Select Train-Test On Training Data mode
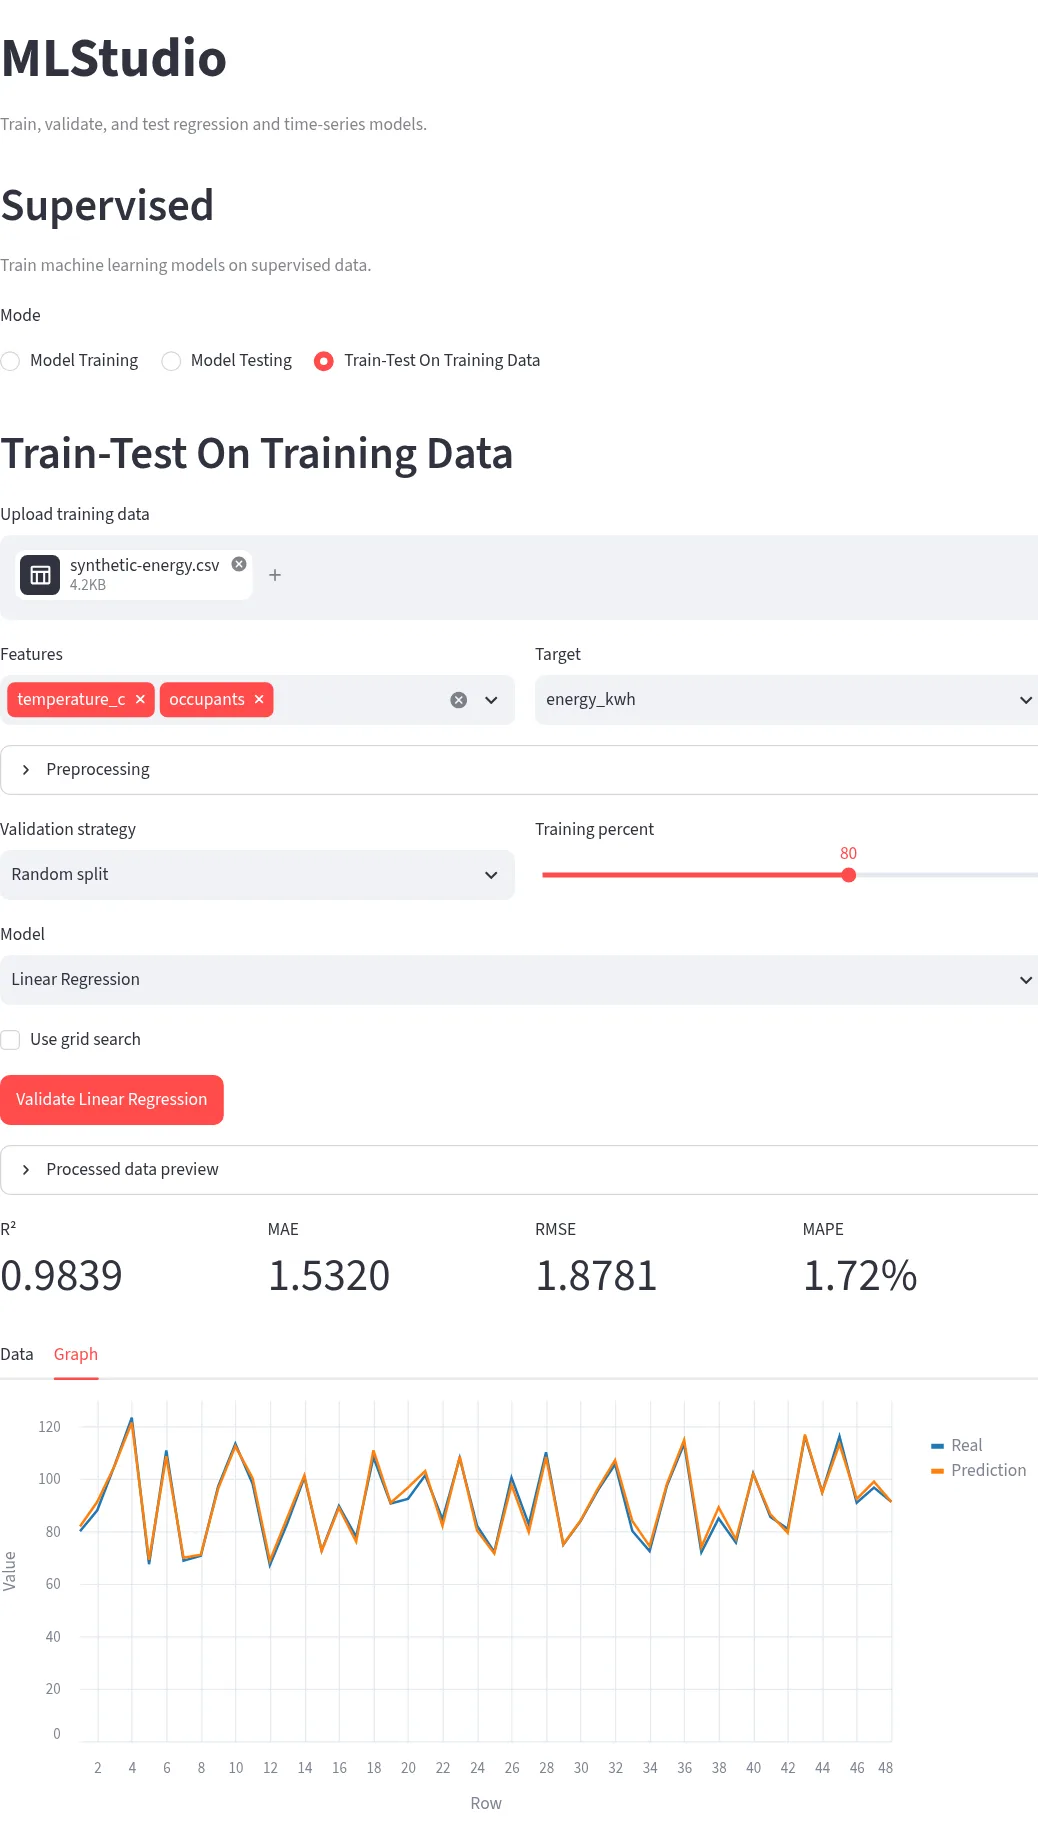 [x=427, y=361]
